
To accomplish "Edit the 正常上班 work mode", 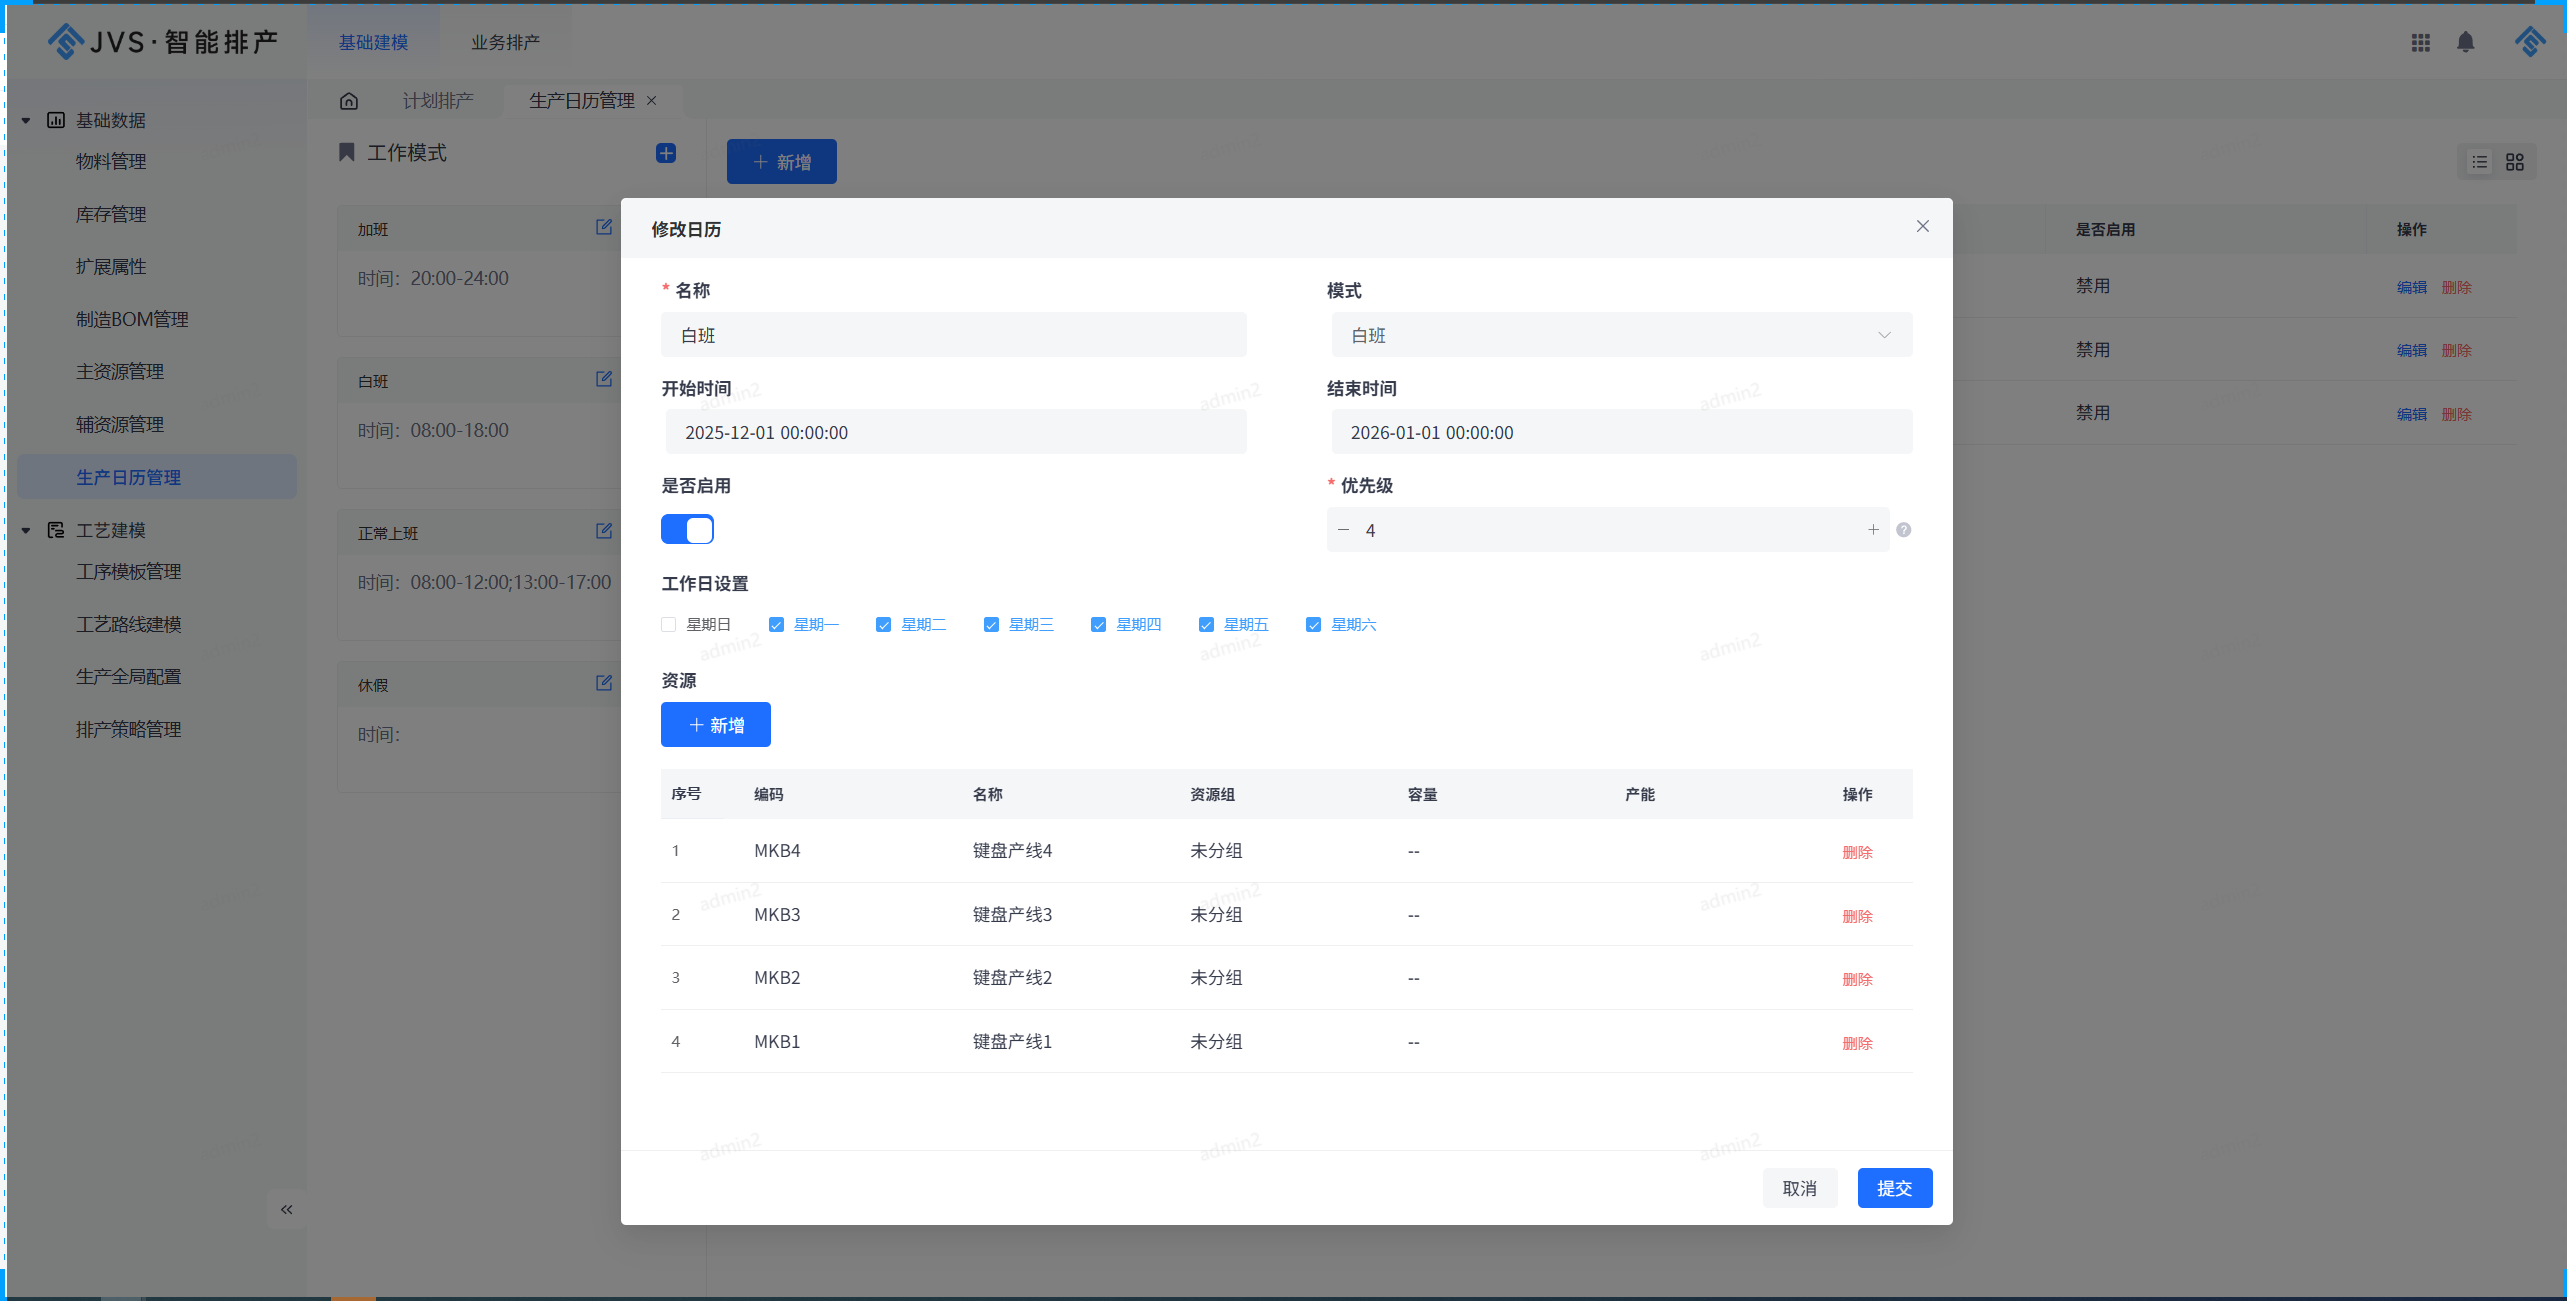I will (x=604, y=531).
